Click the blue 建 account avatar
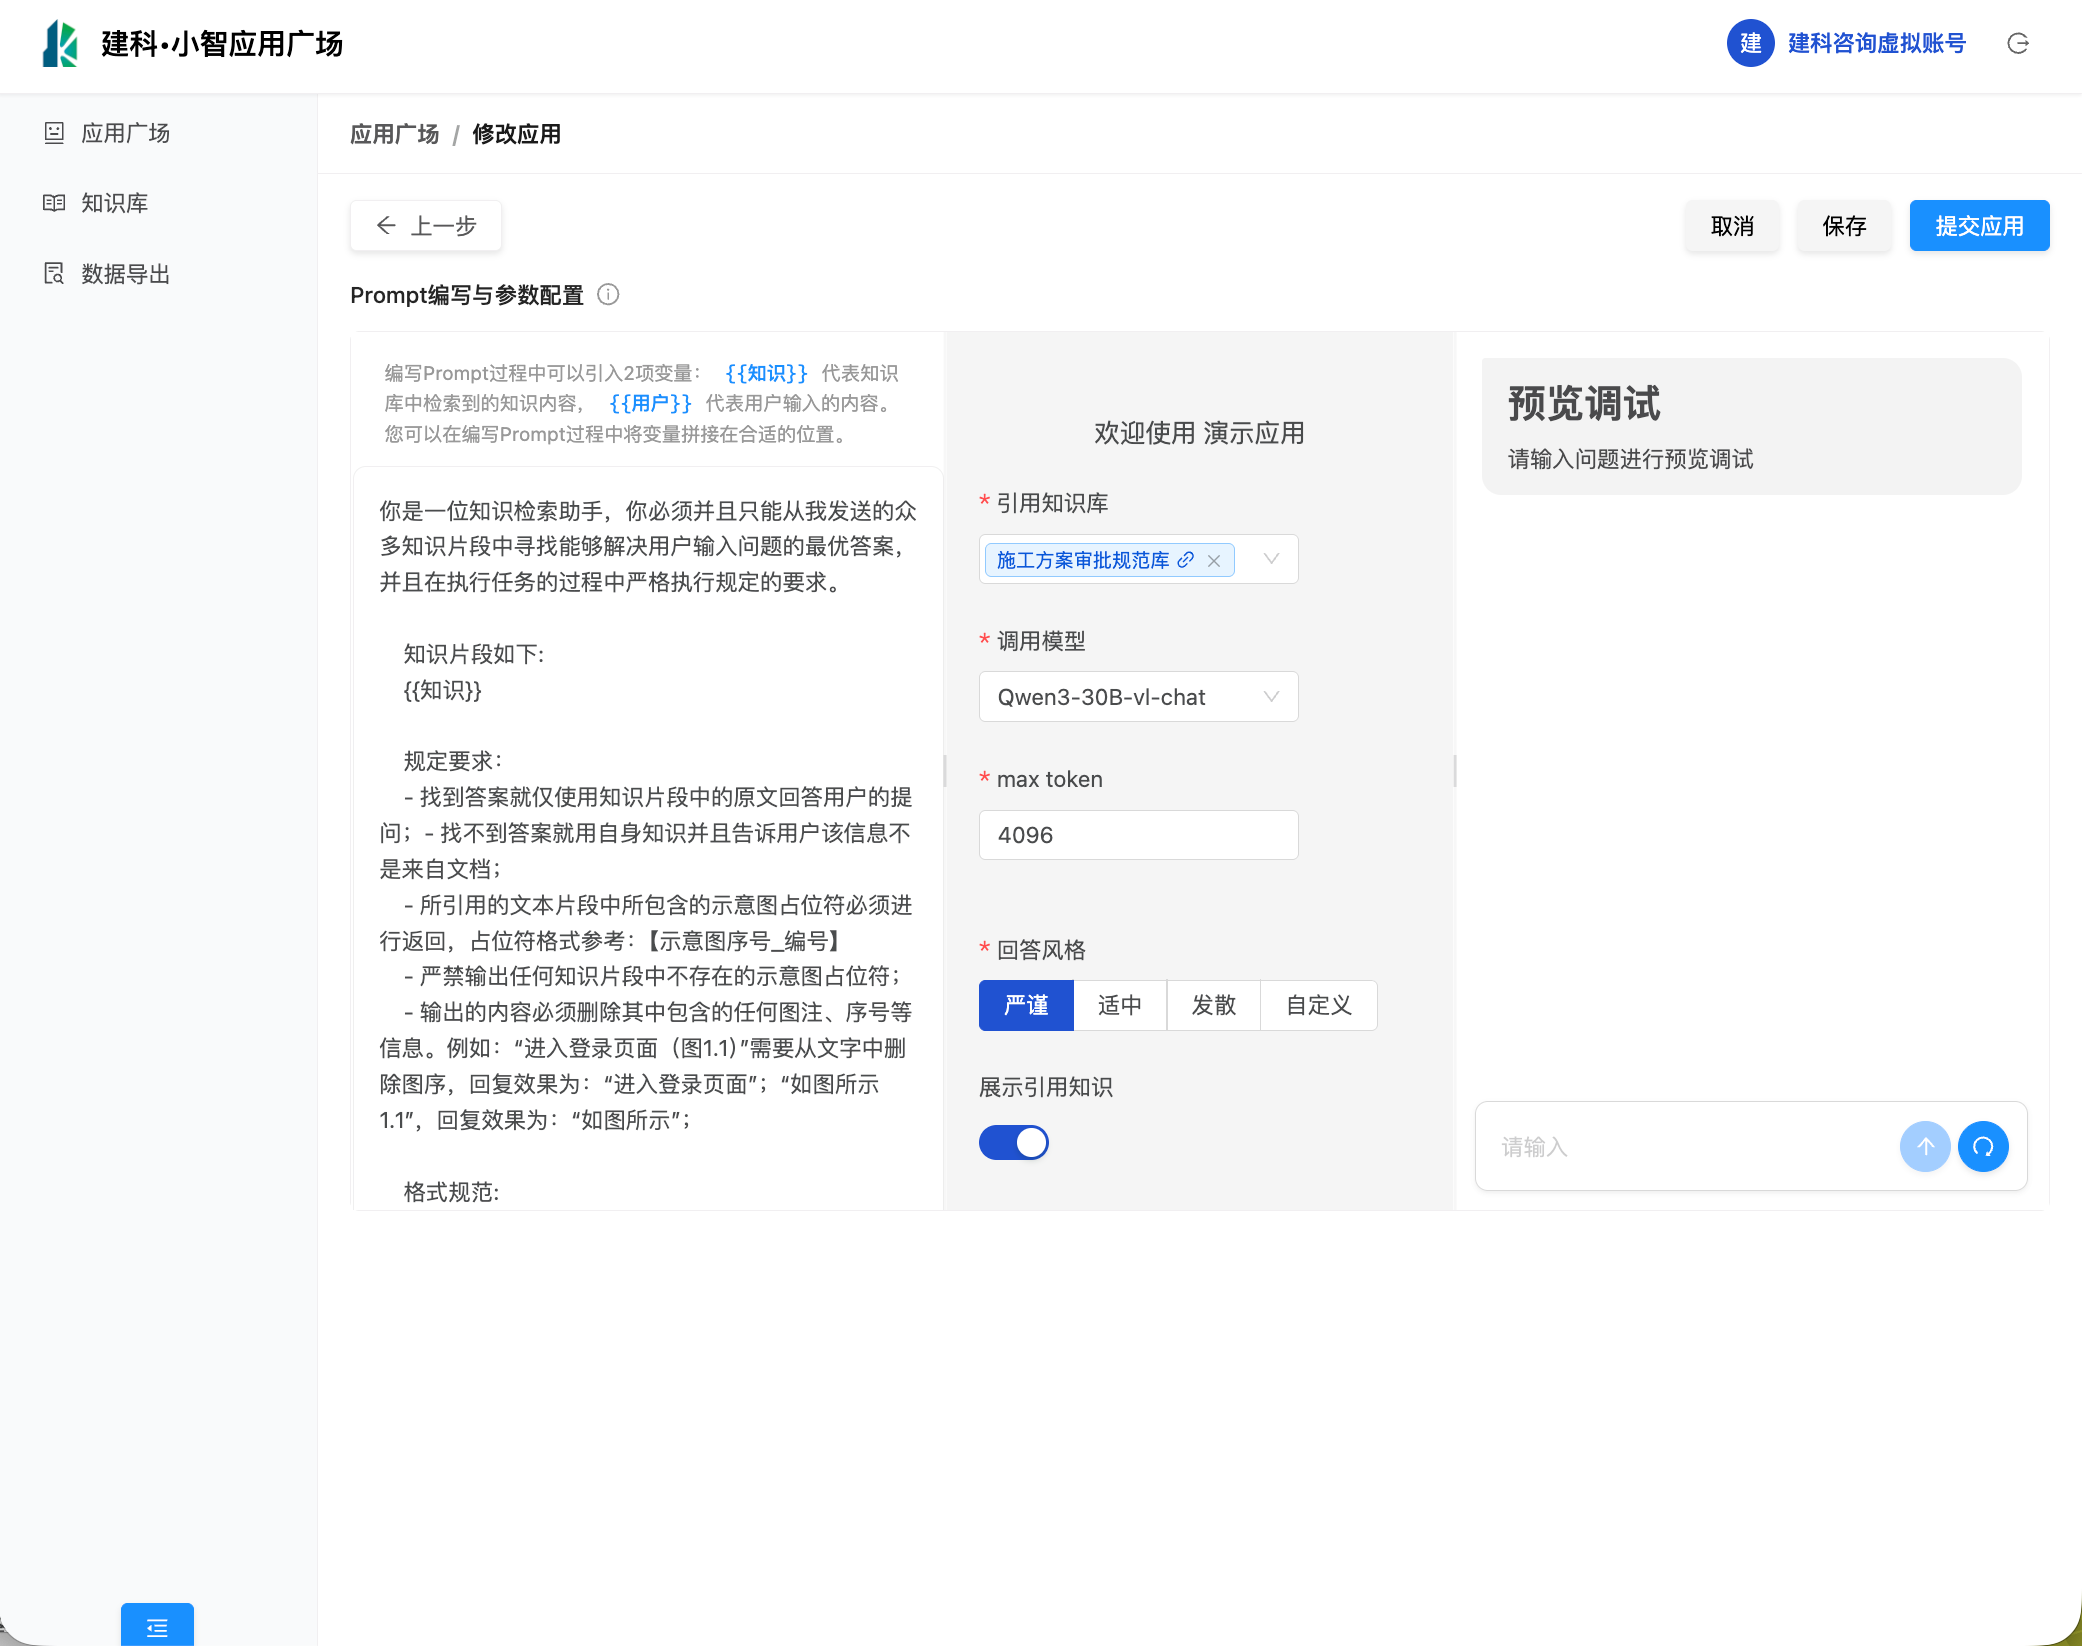Viewport: 2082px width, 1646px height. click(x=1750, y=43)
